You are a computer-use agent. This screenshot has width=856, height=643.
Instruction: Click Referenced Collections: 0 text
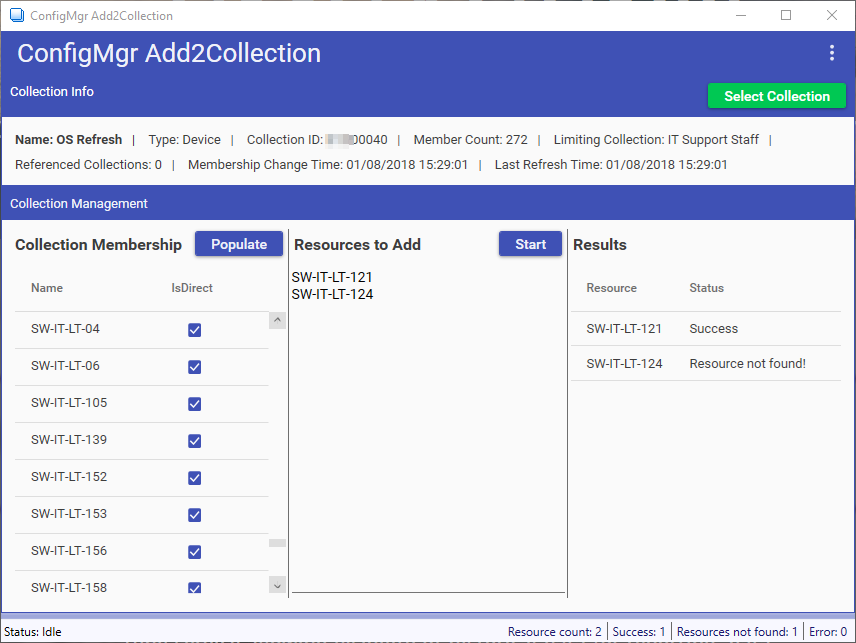pyautogui.click(x=88, y=165)
